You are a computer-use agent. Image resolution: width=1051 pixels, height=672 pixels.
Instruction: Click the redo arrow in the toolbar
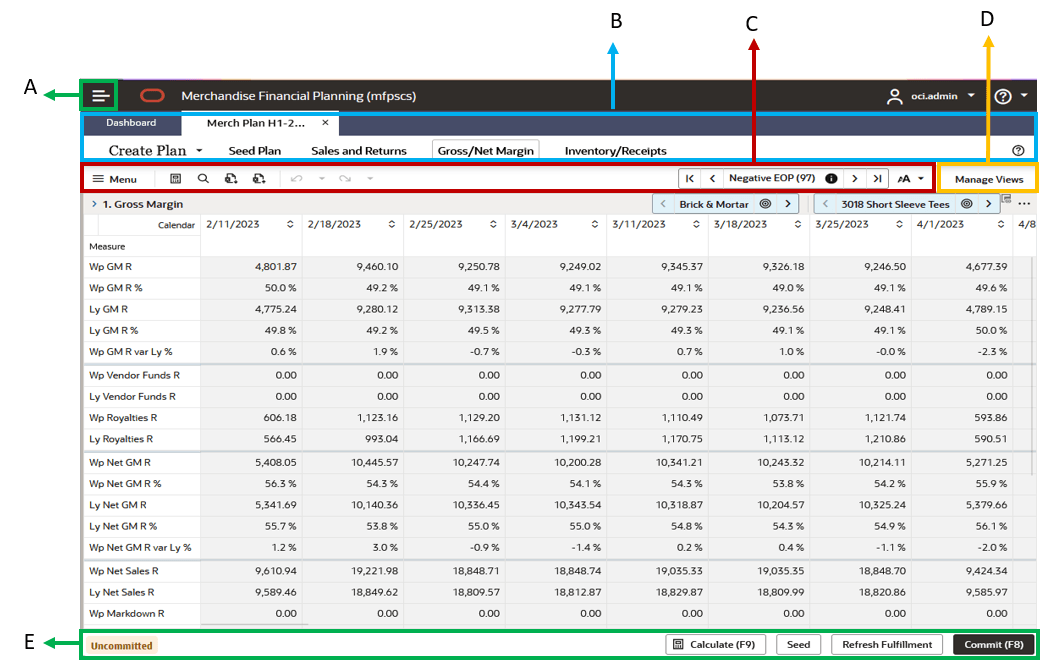(x=345, y=178)
